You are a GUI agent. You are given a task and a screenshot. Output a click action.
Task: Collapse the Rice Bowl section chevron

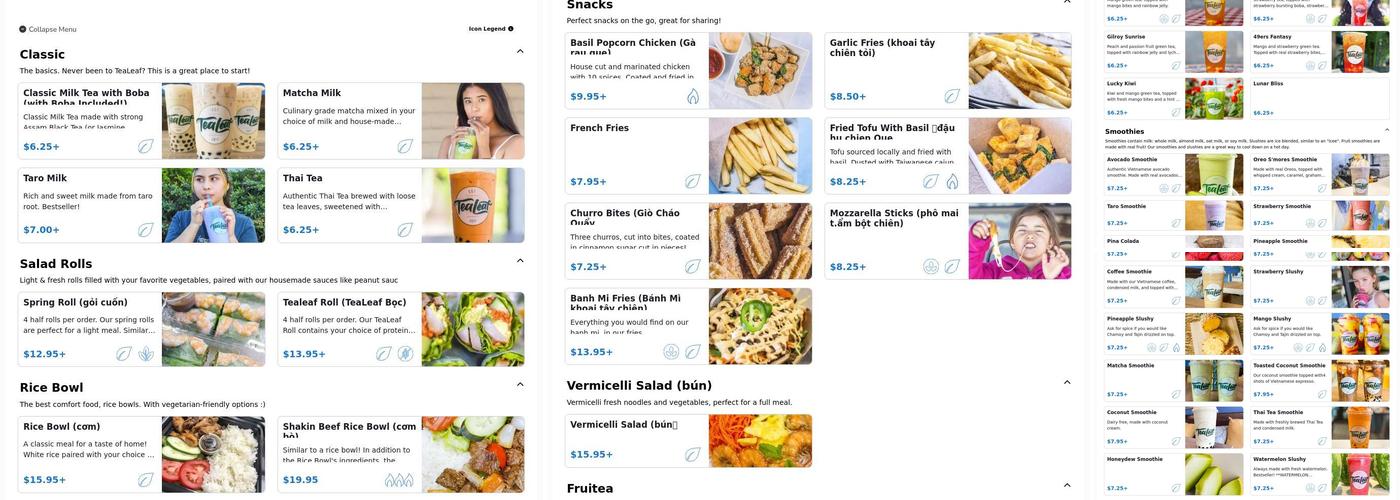[x=520, y=384]
